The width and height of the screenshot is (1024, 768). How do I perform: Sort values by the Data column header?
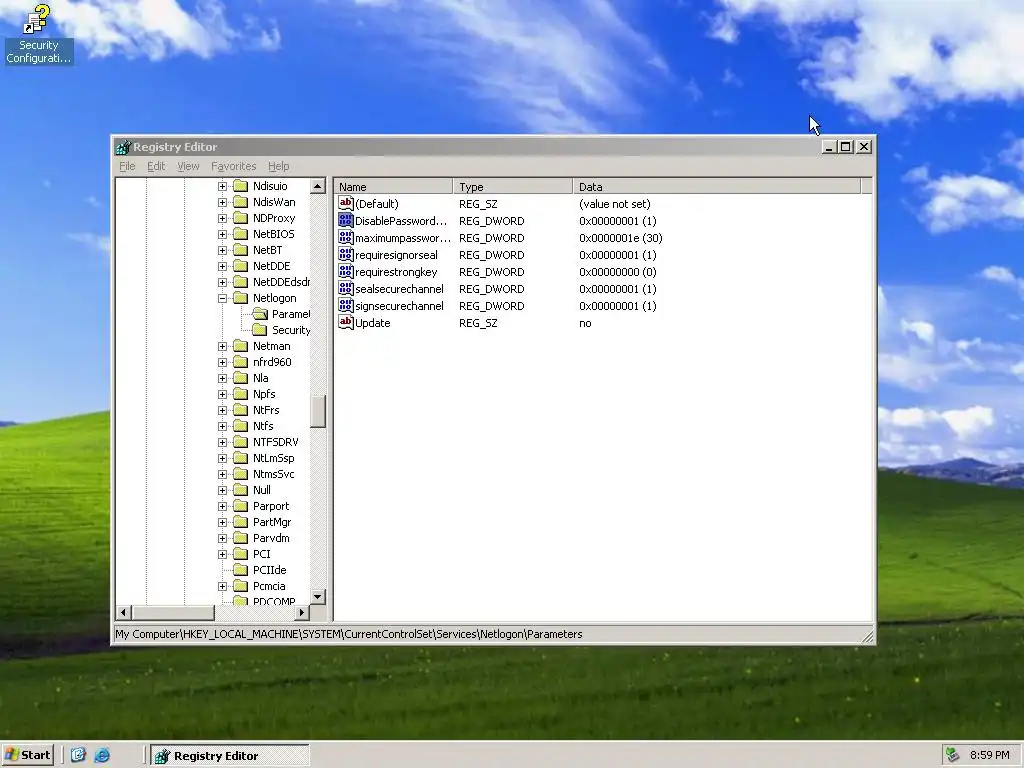(716, 187)
